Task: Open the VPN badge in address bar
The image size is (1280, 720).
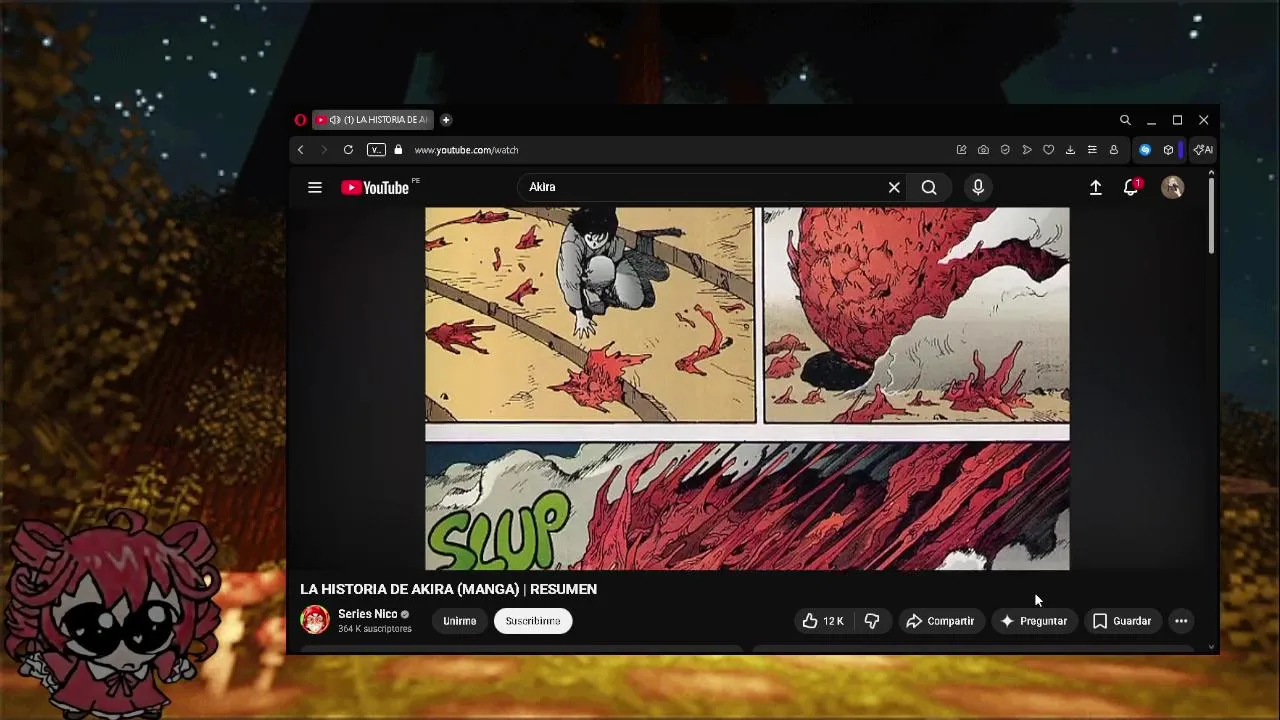Action: [x=376, y=150]
